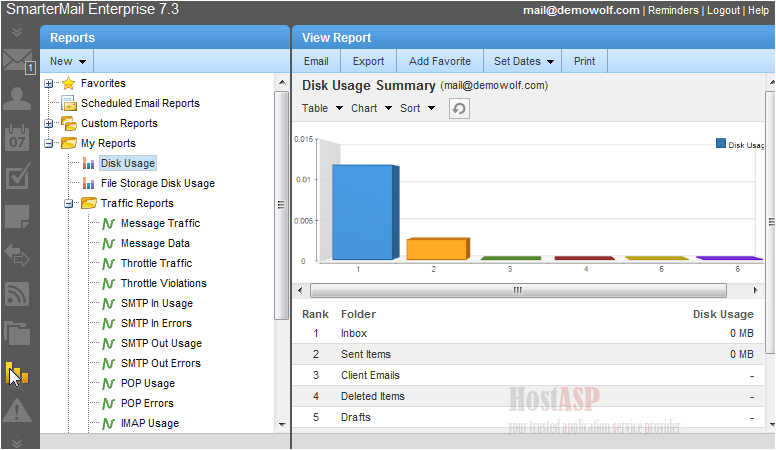This screenshot has height=450, width=776.
Task: Click the Scheduled Email Reports icon
Action: (x=69, y=103)
